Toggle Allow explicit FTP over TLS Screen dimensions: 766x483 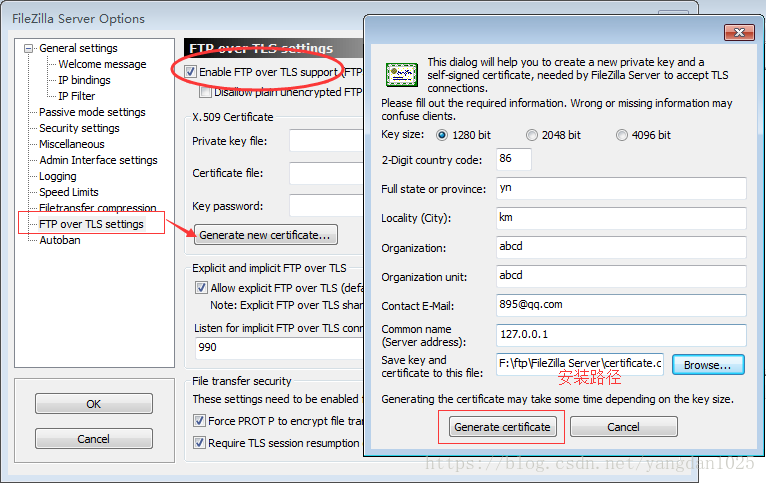201,288
